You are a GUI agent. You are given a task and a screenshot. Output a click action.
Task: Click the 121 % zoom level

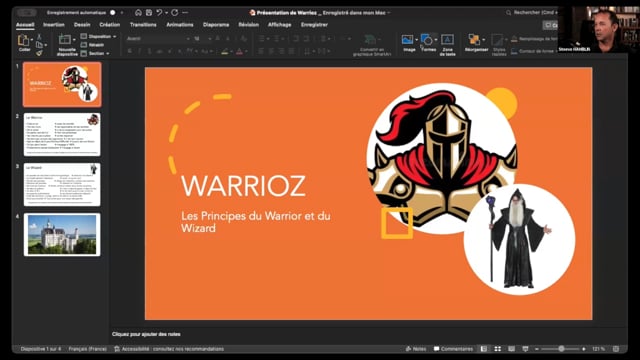click(x=598, y=349)
